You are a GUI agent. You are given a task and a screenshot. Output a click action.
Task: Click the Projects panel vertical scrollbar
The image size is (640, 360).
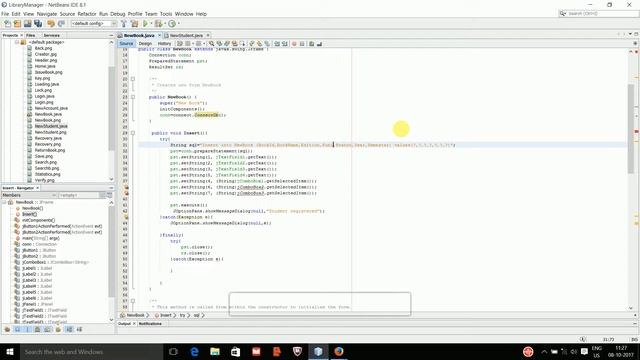tap(111, 110)
